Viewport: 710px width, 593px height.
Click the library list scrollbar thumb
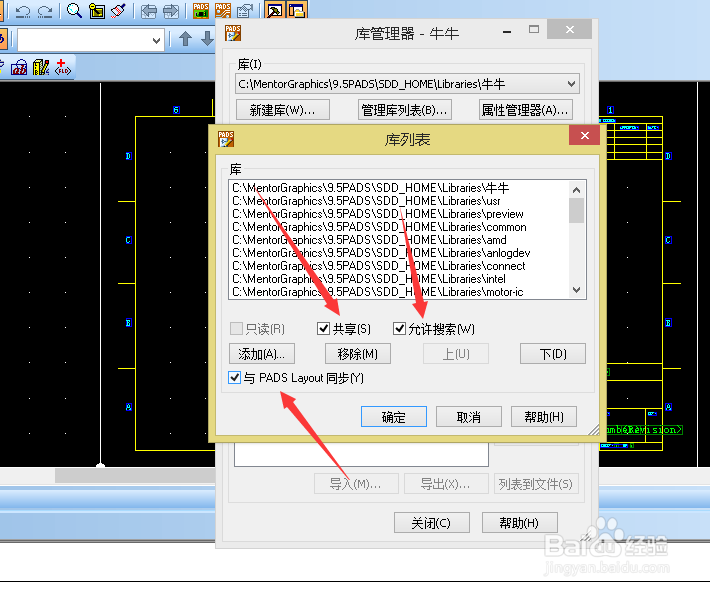(576, 210)
